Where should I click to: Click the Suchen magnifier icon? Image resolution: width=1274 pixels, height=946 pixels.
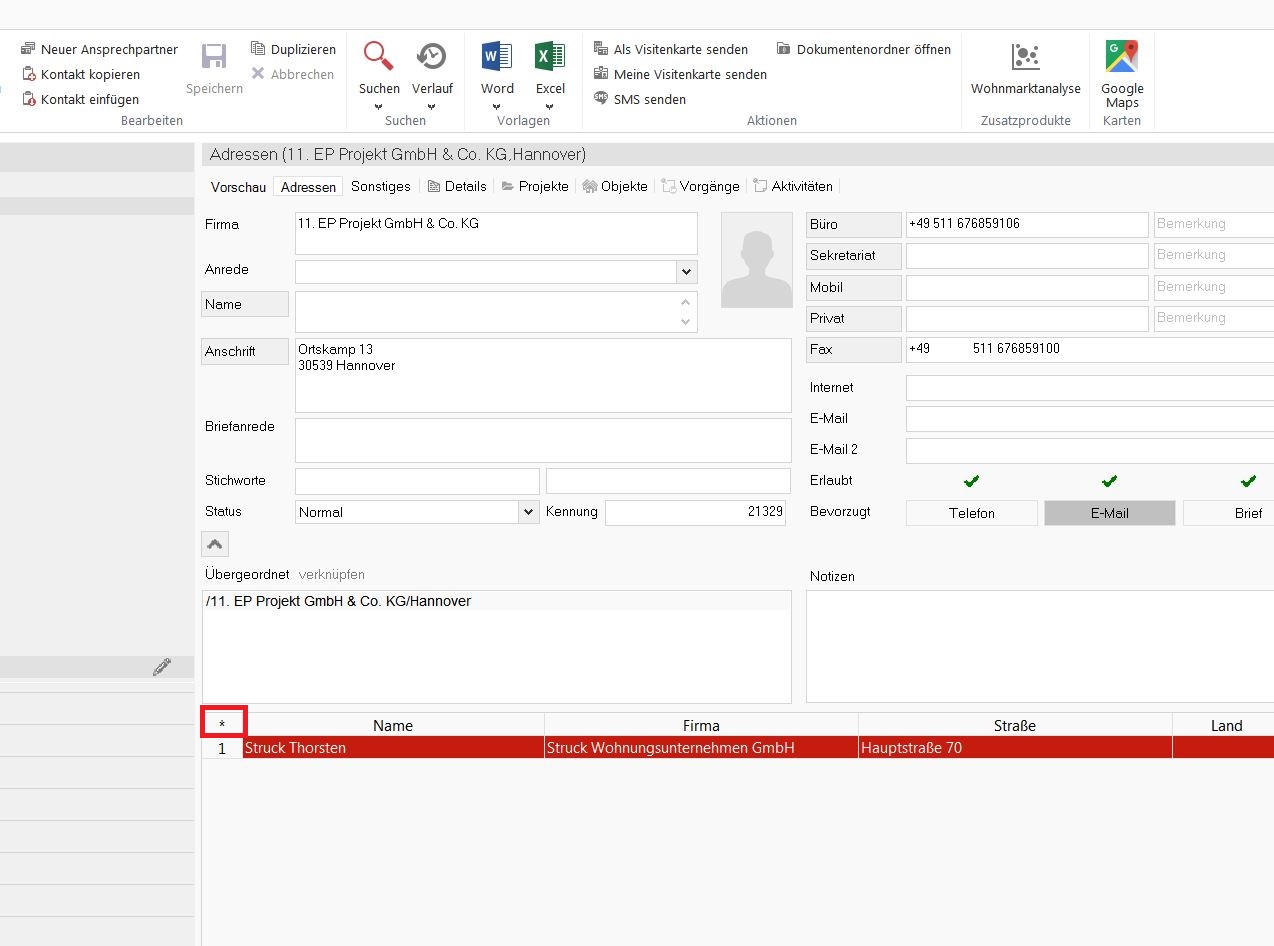point(378,57)
